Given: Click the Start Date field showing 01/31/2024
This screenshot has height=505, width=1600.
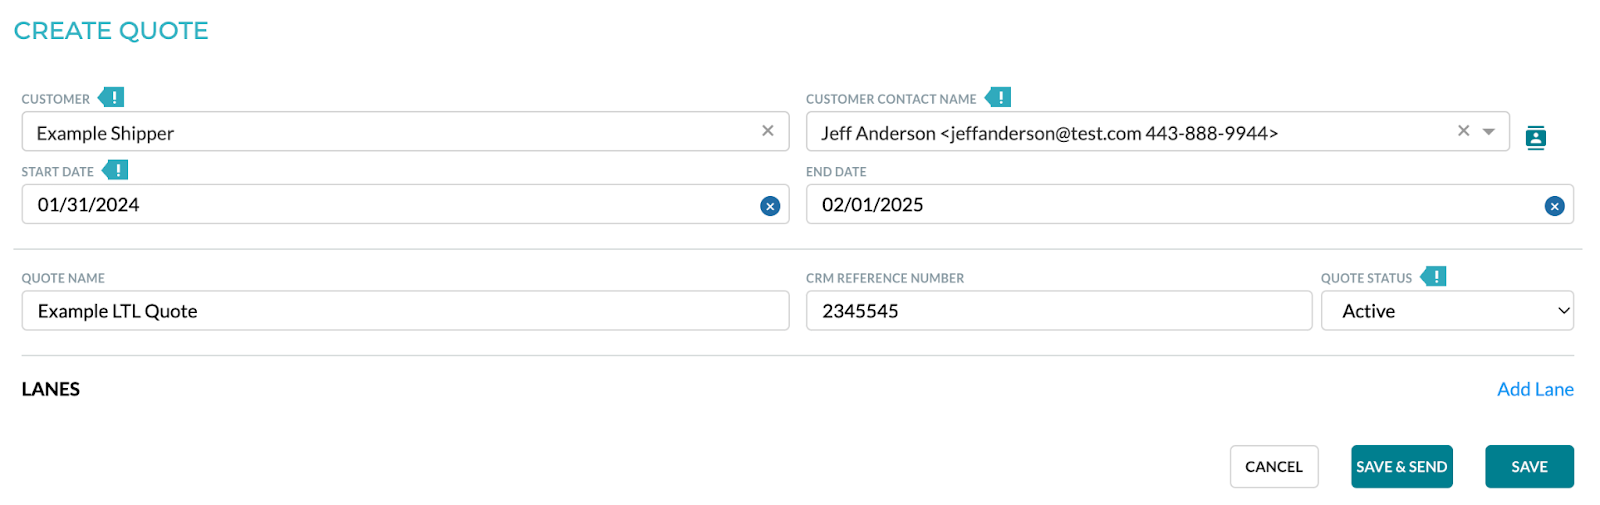Looking at the screenshot, I should click(x=390, y=205).
